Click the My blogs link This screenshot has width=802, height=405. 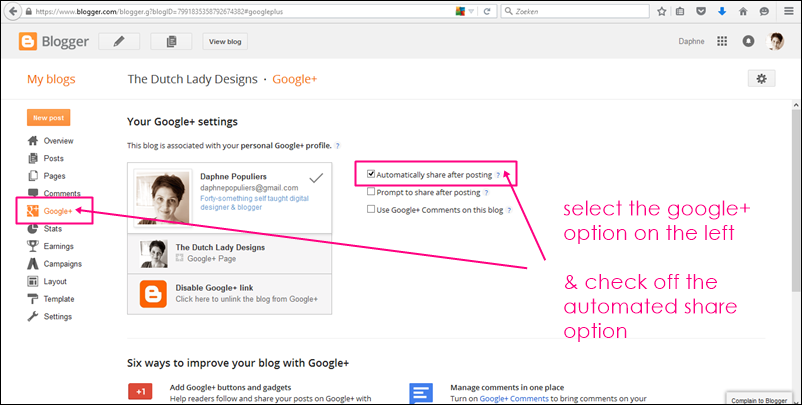point(51,79)
